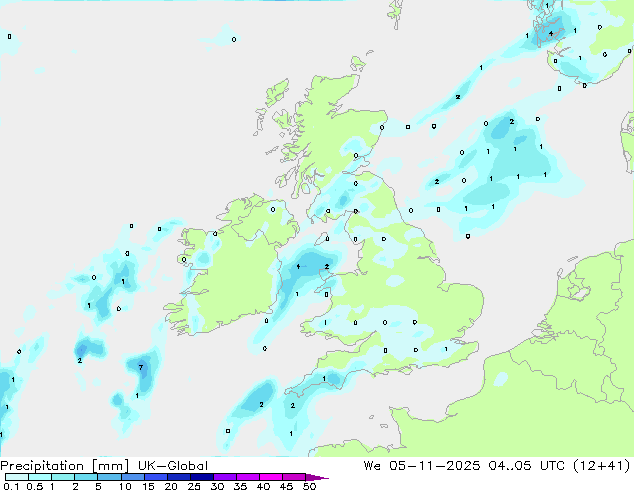This screenshot has height=490, width=634.
Task: Click the date "We 05-11-2025"
Action: pos(422,465)
